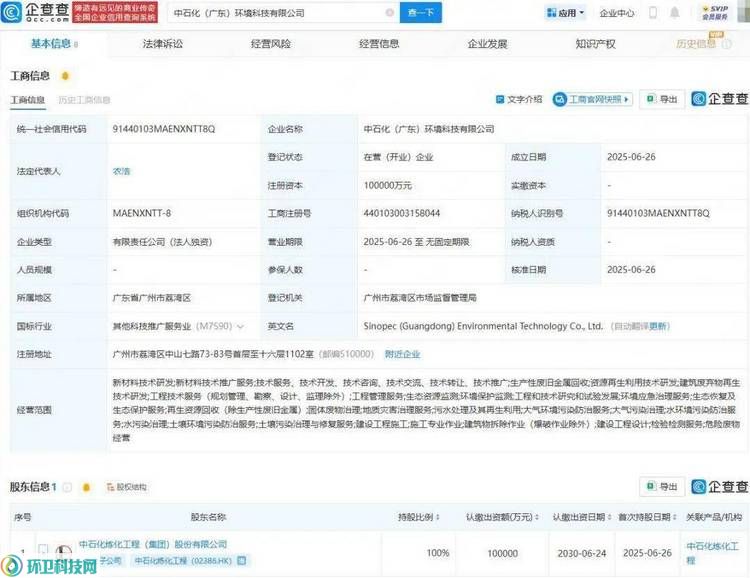Click the icon after 中石化炼化工程 (02386.HK) tag
The width and height of the screenshot is (750, 578).
[x=242, y=560]
